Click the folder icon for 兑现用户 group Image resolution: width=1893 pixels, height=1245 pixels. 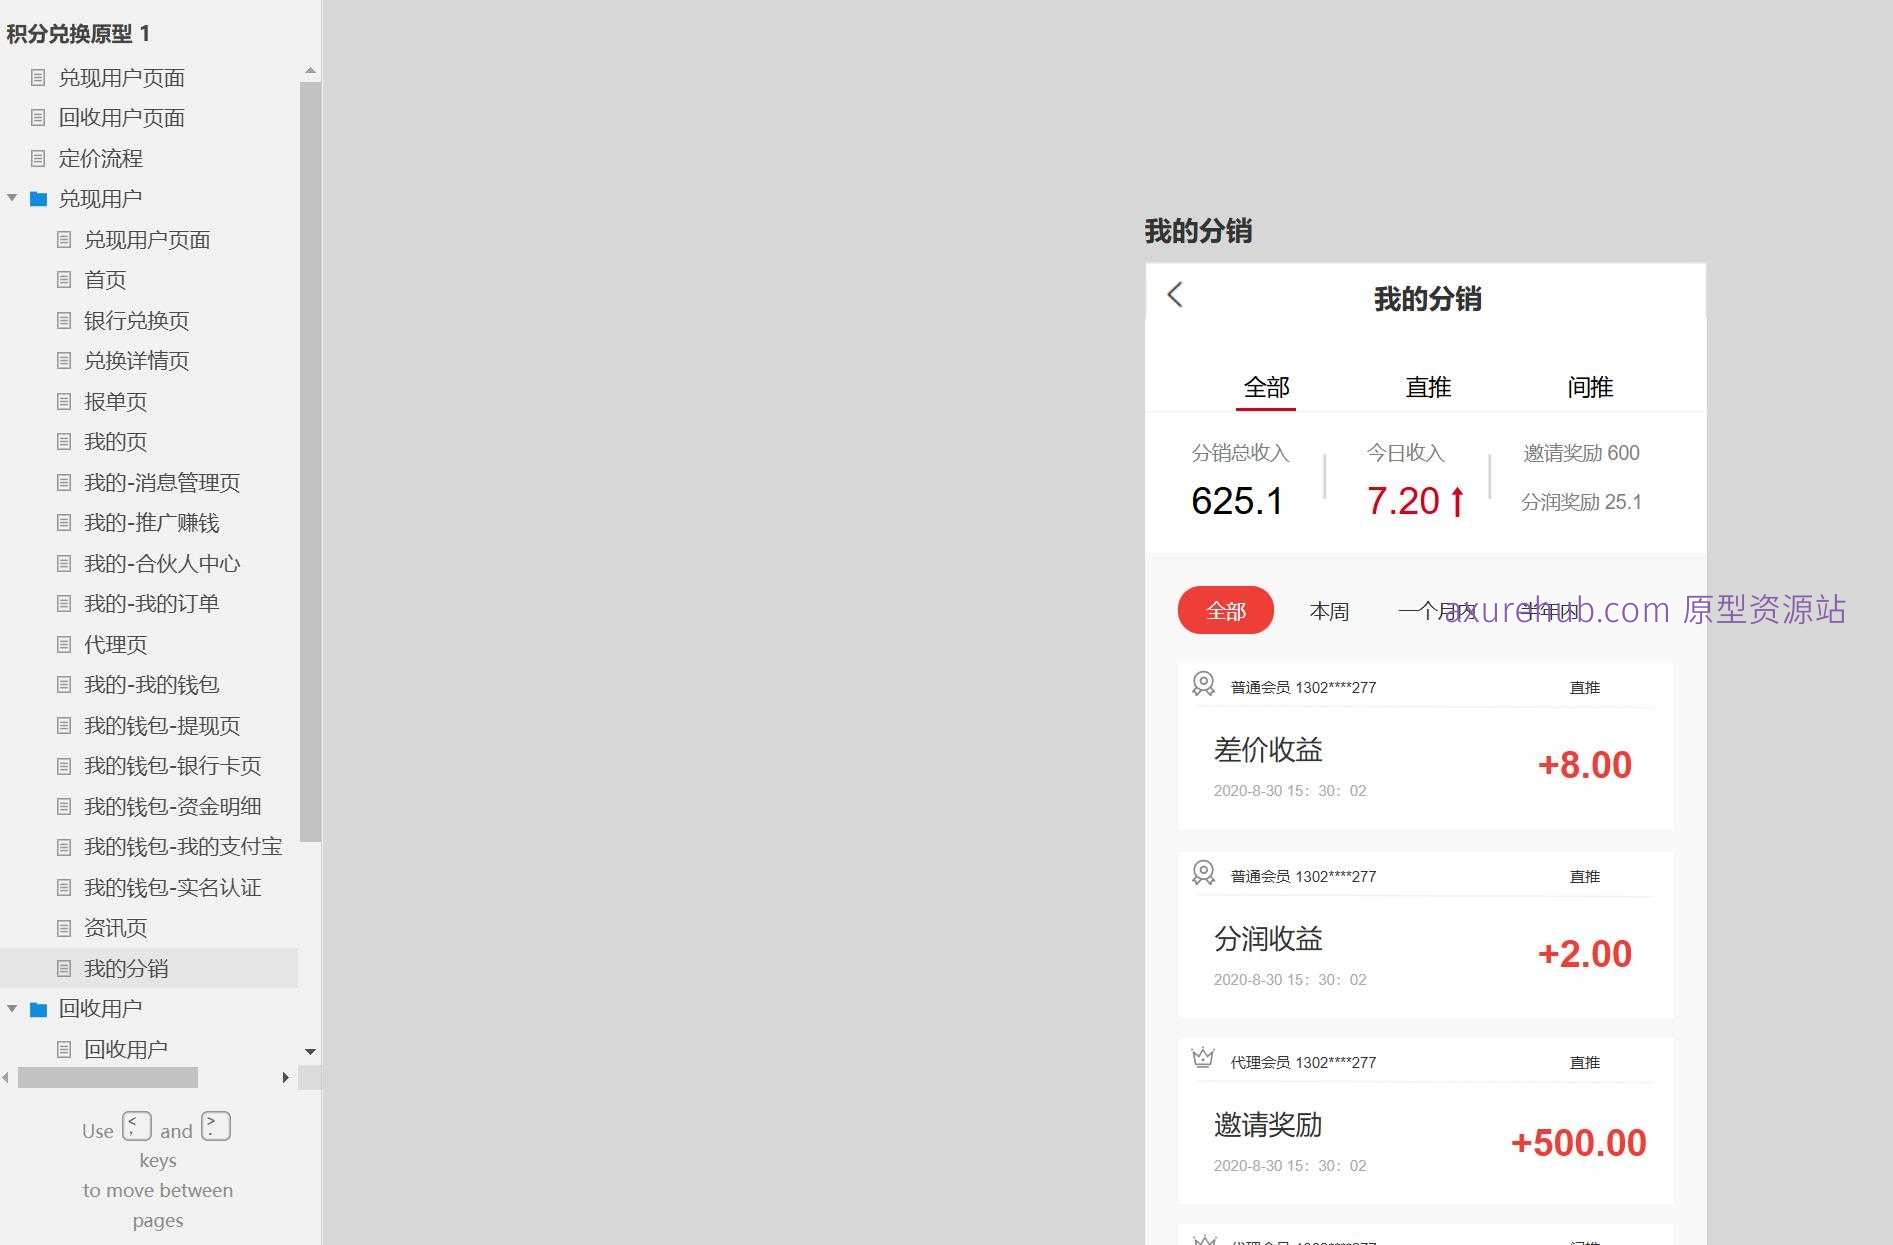coord(39,198)
